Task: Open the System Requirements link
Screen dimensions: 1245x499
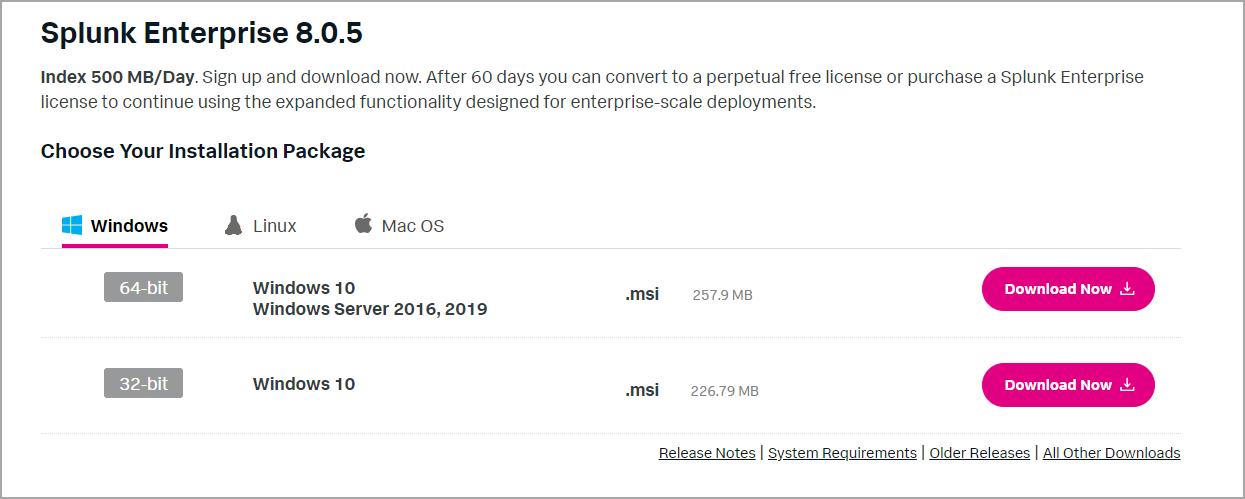Action: click(x=842, y=453)
